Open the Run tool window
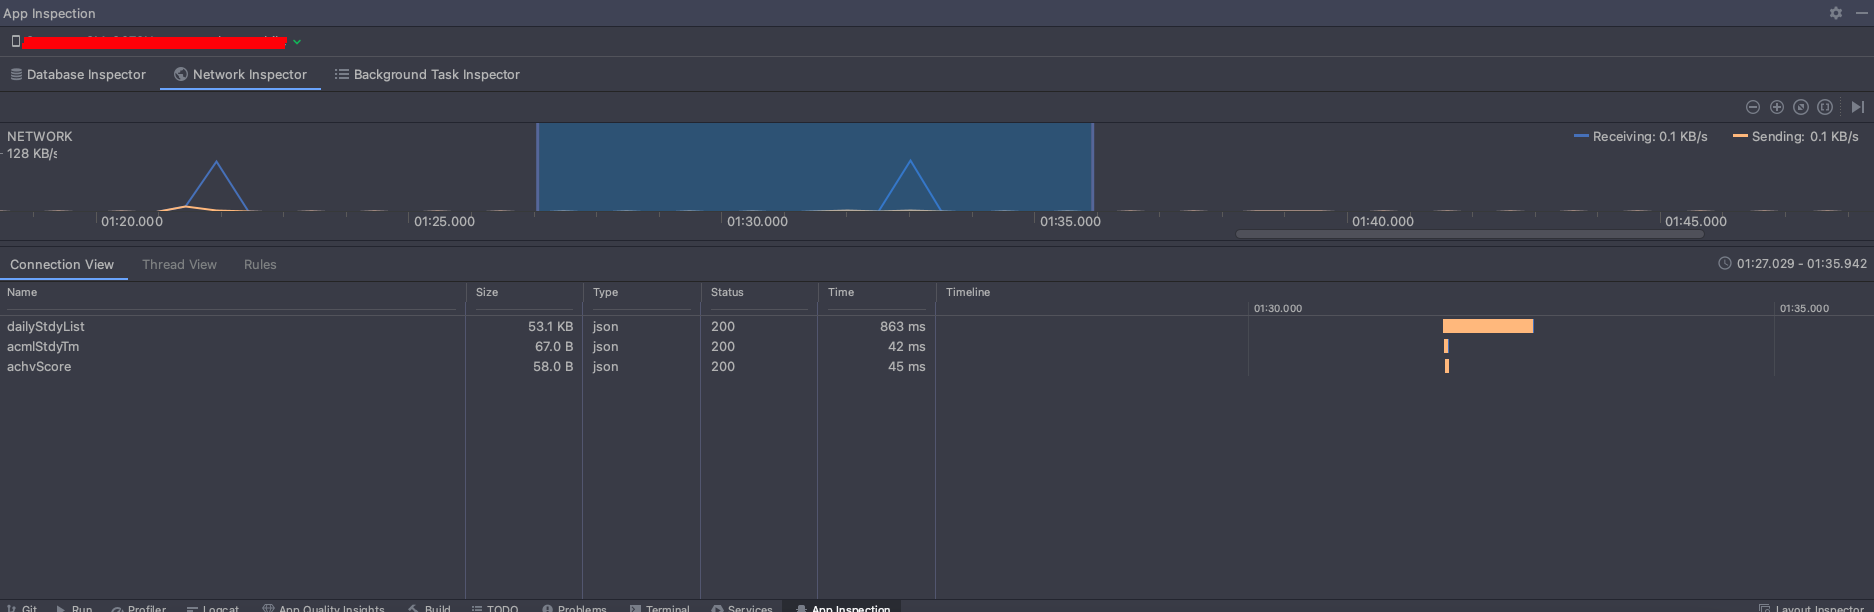Viewport: 1874px width, 612px height. tap(74, 607)
